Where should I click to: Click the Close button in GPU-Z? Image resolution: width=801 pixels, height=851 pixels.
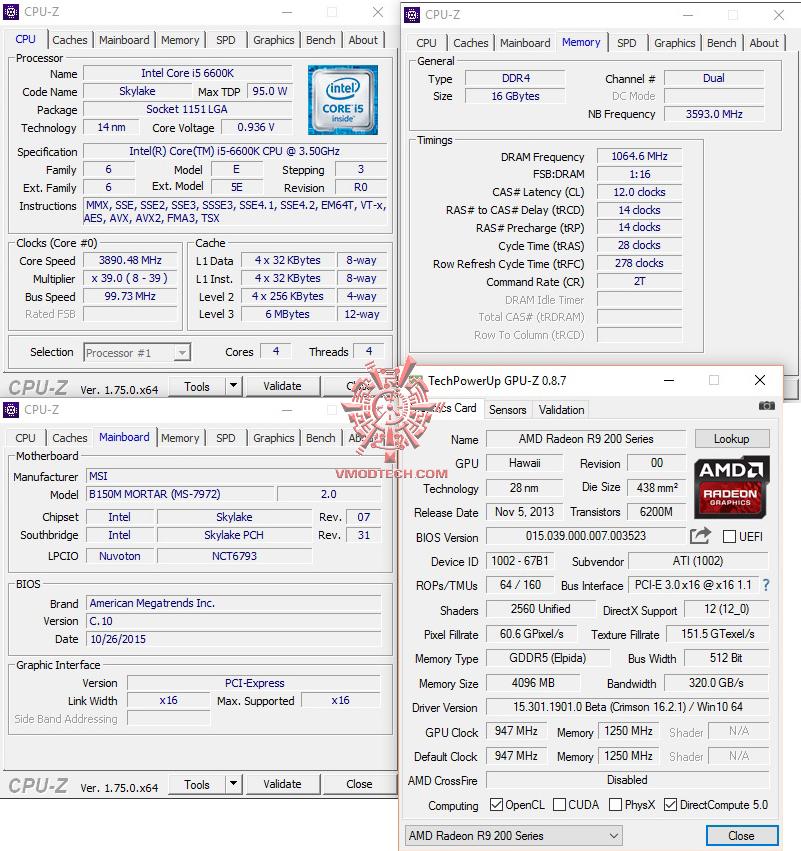coord(741,835)
